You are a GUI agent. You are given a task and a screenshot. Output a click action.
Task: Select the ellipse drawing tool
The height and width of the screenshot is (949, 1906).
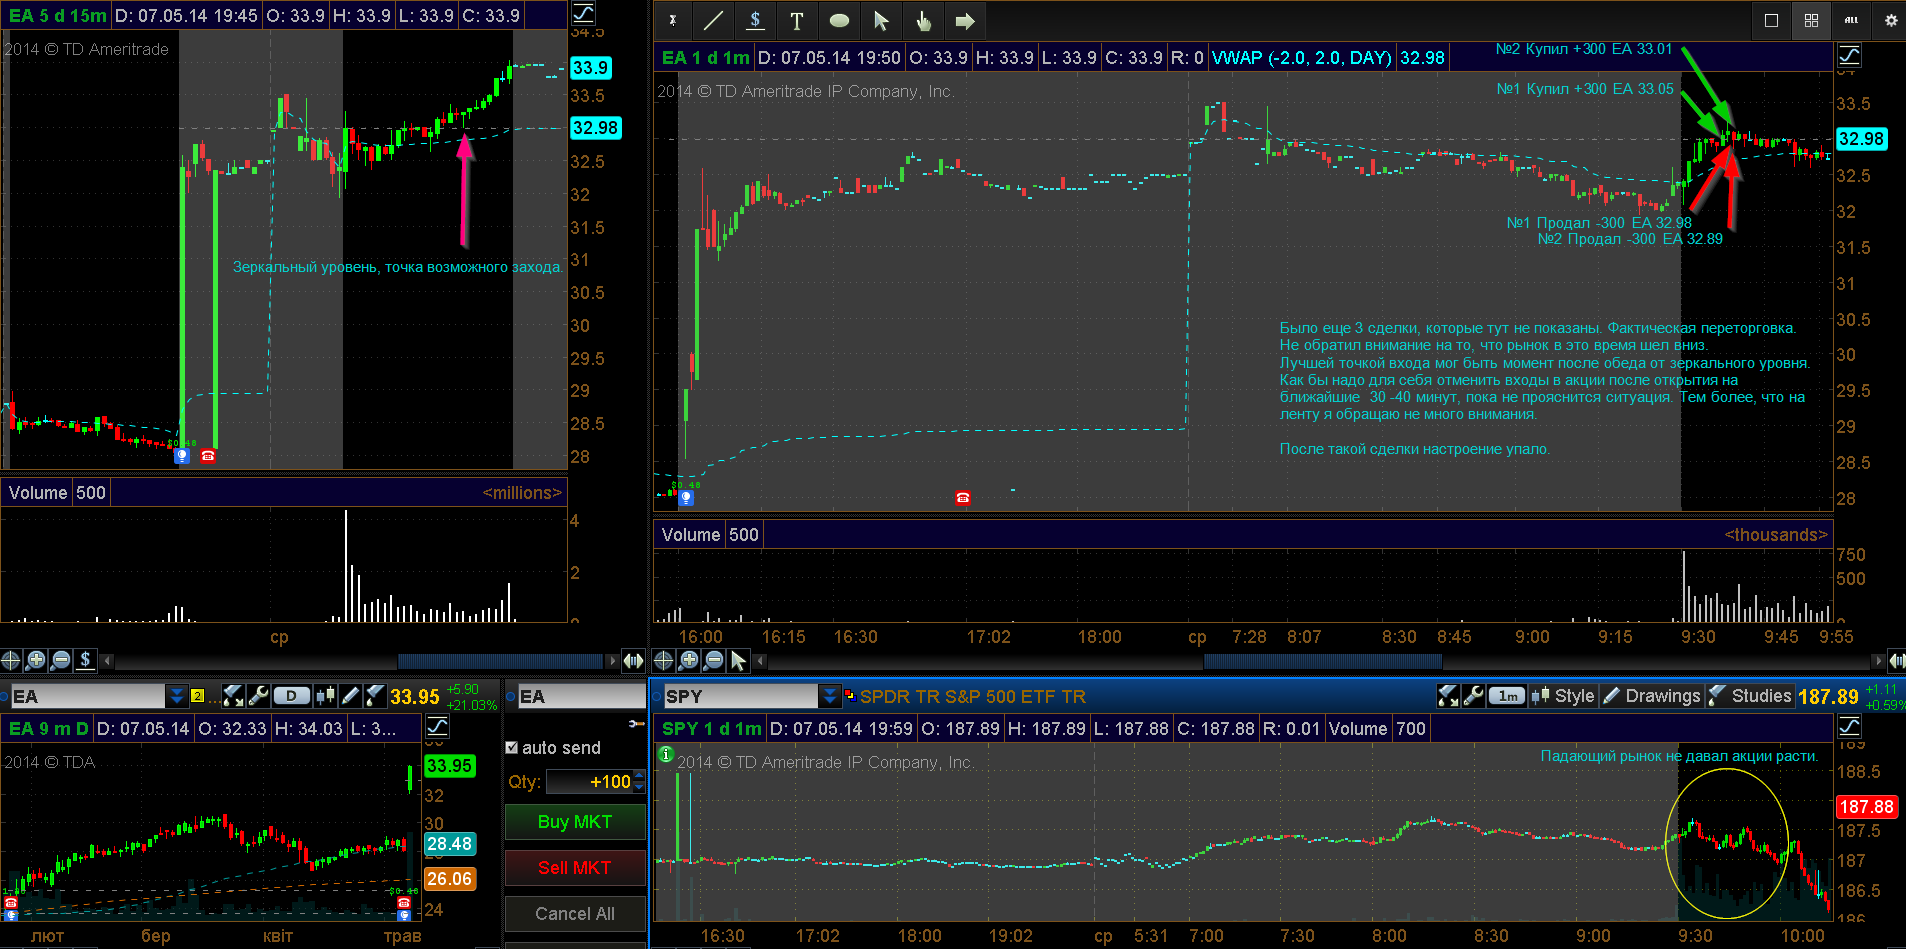tap(839, 20)
